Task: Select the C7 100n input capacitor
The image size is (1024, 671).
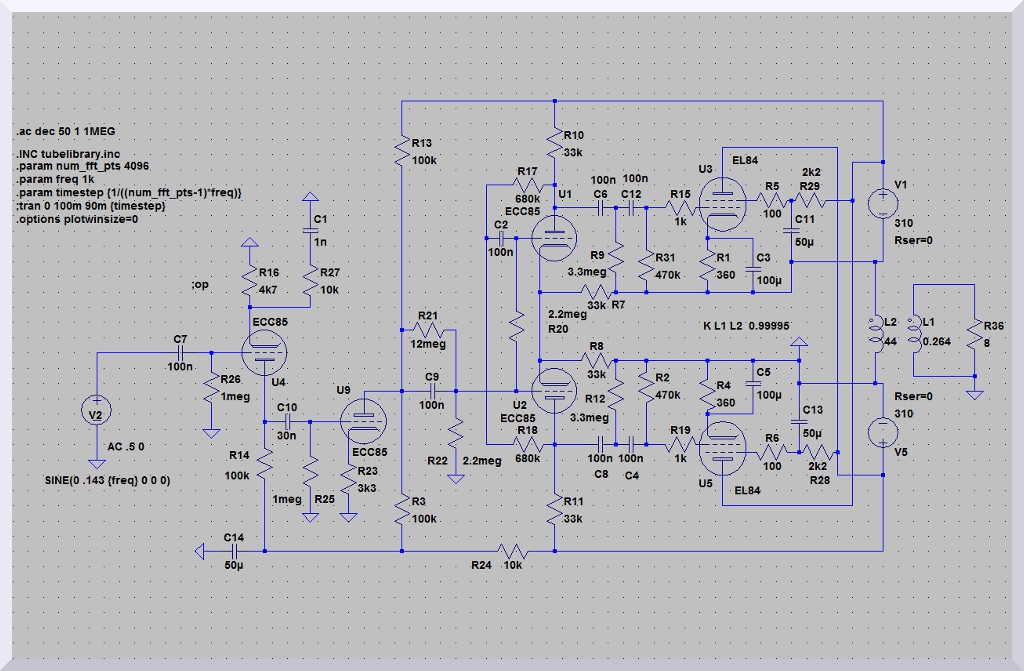Action: [x=181, y=353]
